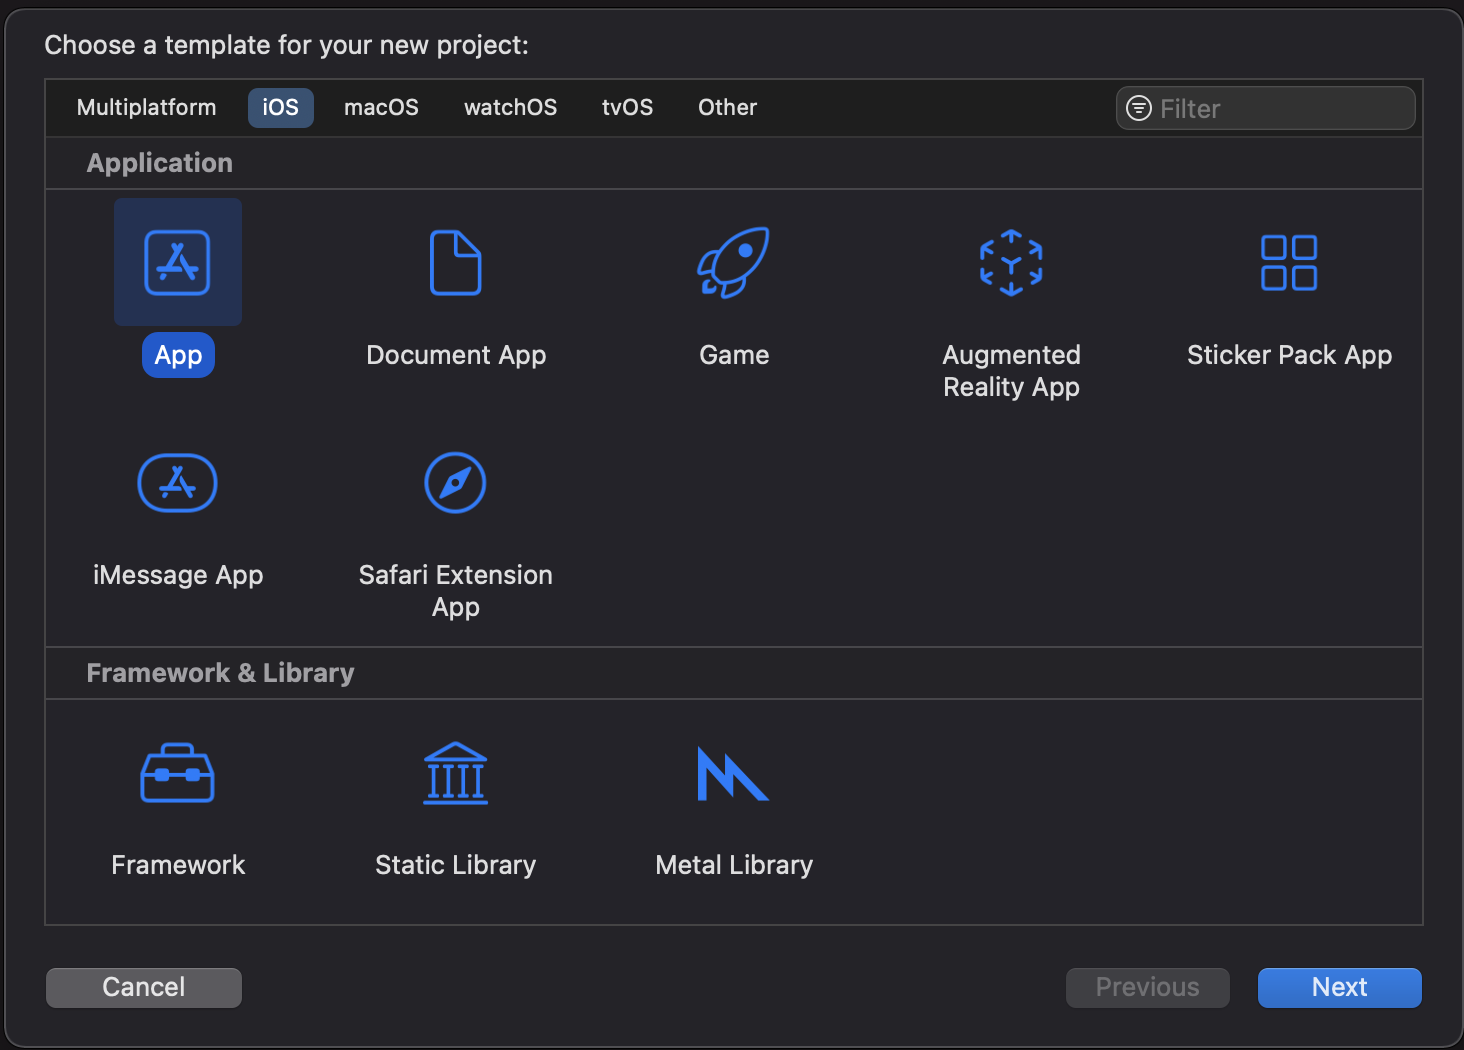Click the highlighted App label
Screen dimensions: 1464x1050
tap(178, 355)
